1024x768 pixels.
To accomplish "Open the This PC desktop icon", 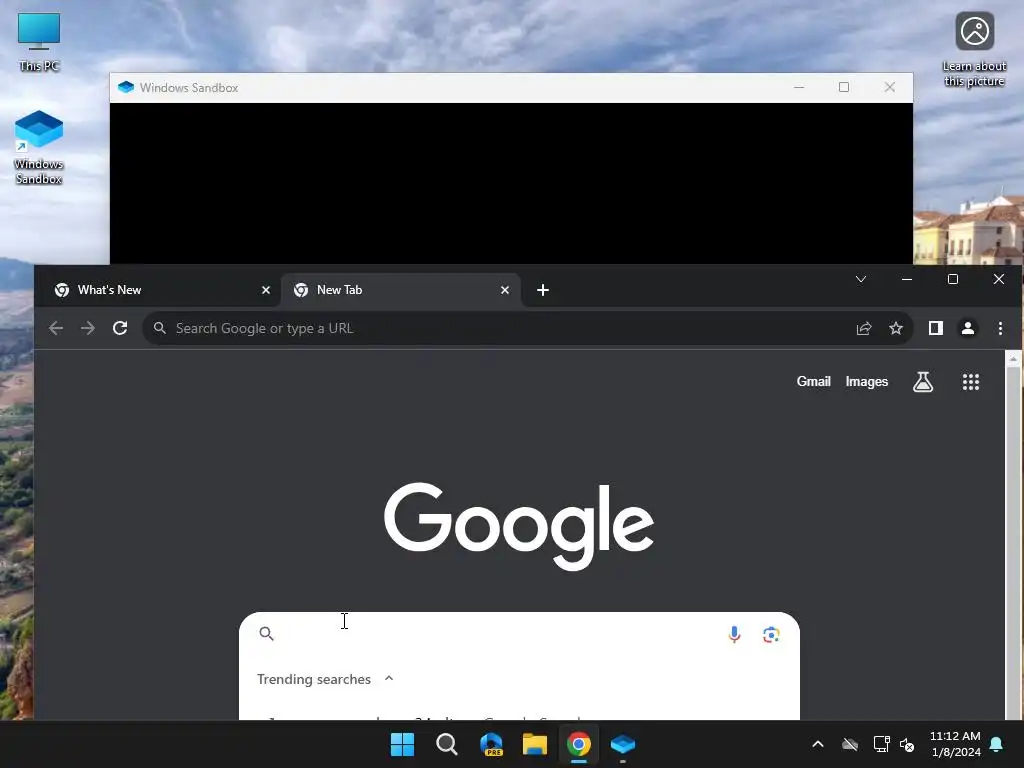I will tap(39, 41).
